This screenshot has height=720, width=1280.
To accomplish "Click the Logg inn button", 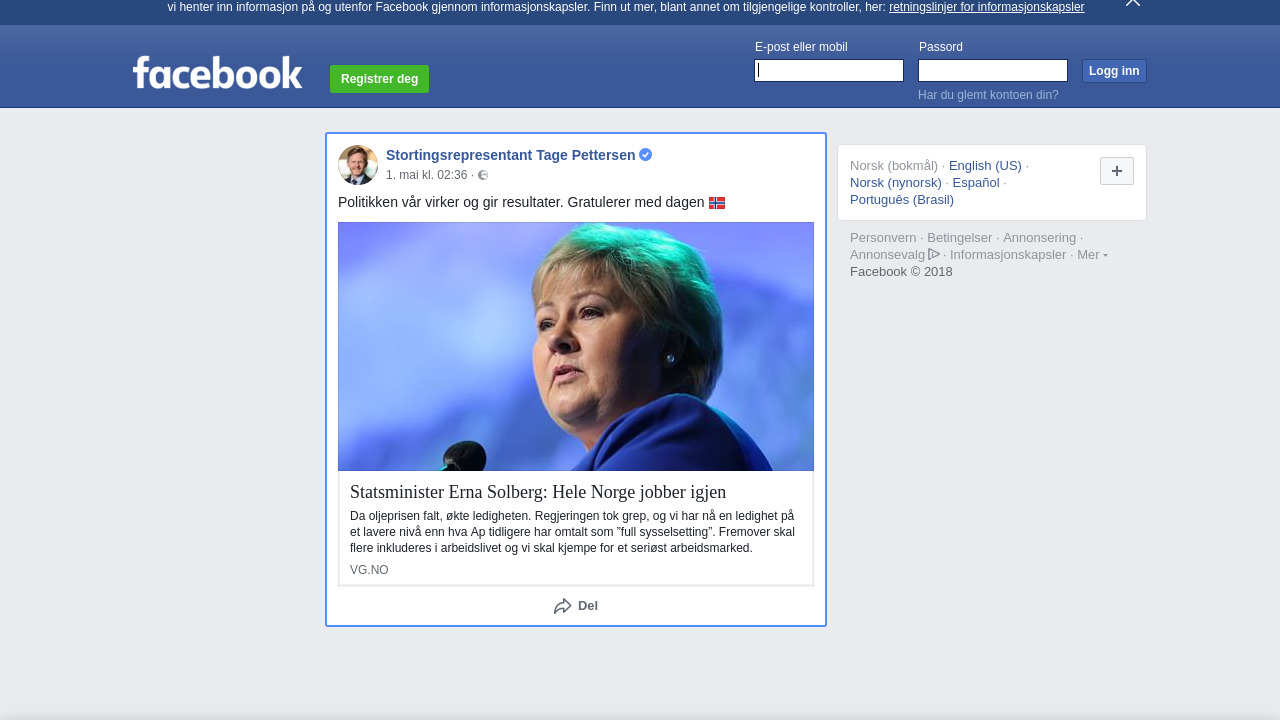I will pyautogui.click(x=1114, y=71).
